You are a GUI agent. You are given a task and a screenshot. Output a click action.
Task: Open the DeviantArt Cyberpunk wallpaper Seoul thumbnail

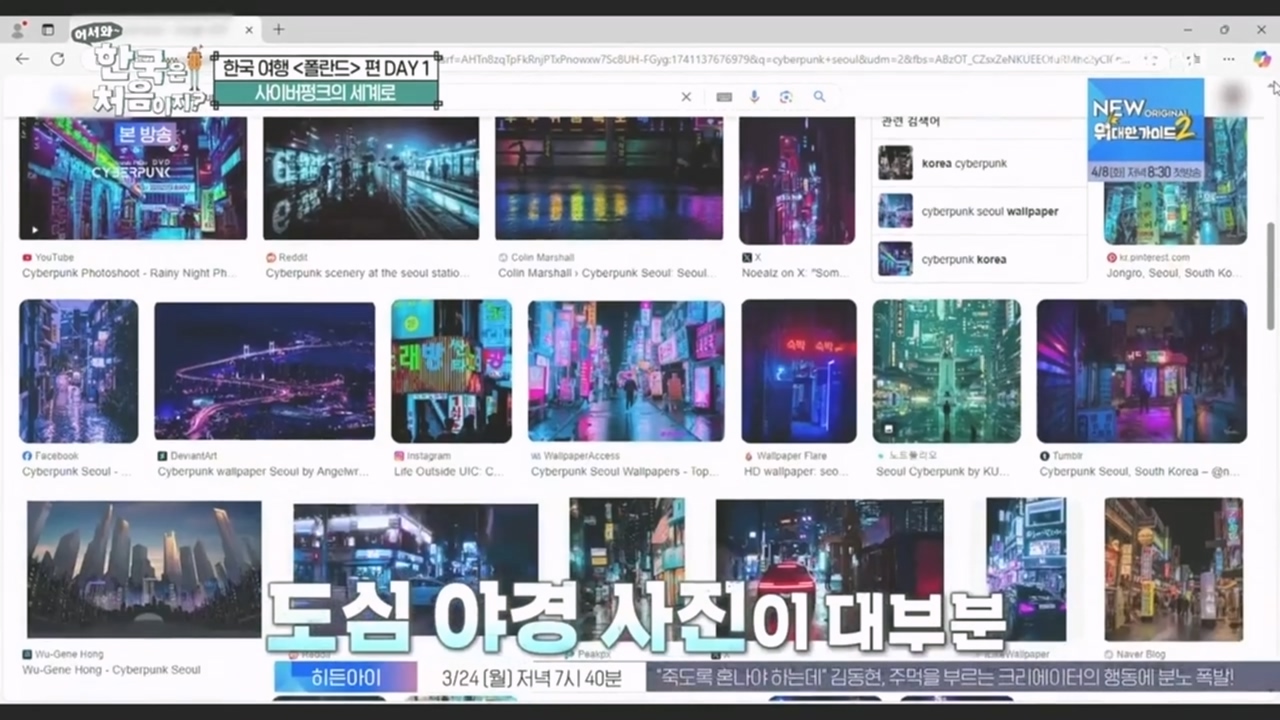264,371
